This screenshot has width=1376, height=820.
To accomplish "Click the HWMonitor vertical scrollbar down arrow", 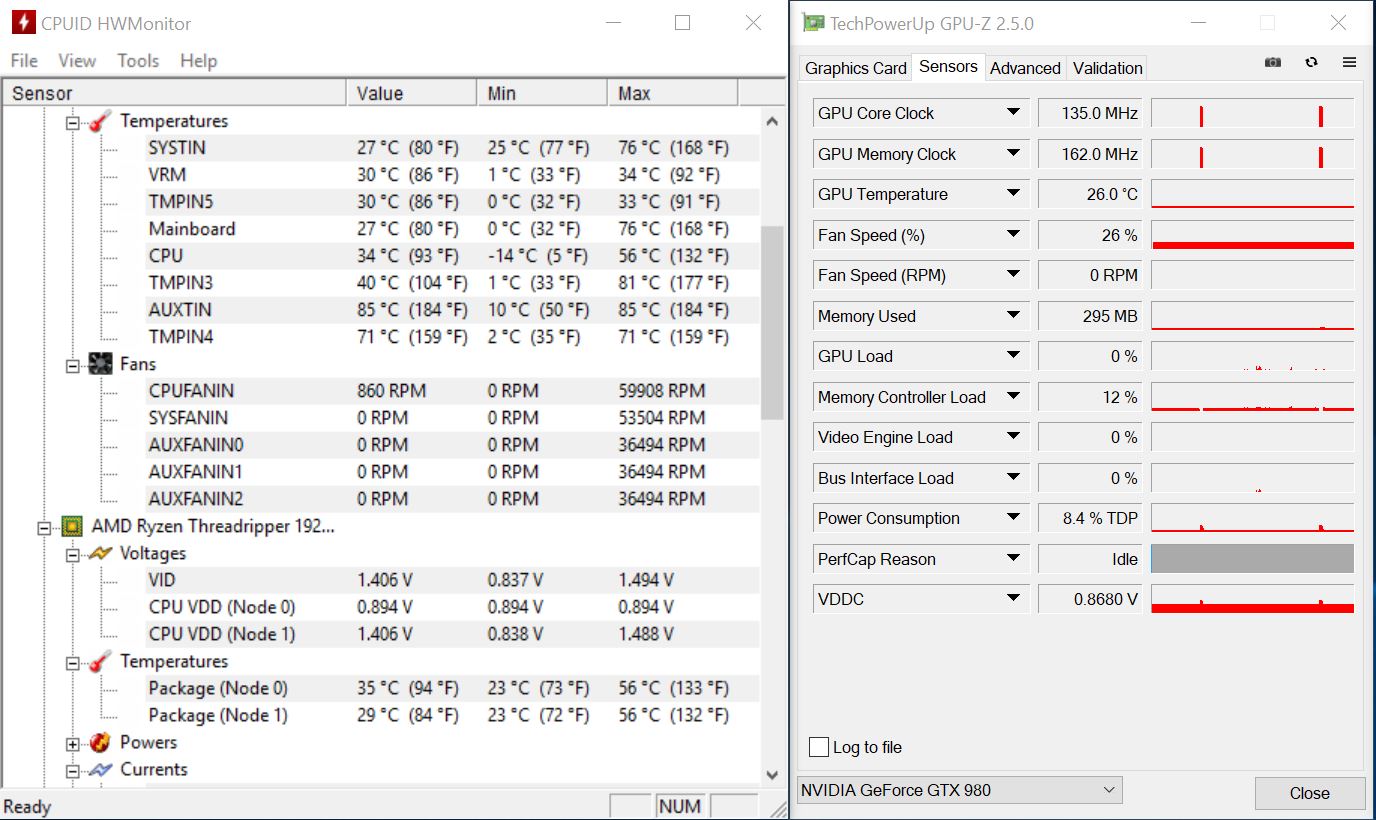I will (x=772, y=774).
